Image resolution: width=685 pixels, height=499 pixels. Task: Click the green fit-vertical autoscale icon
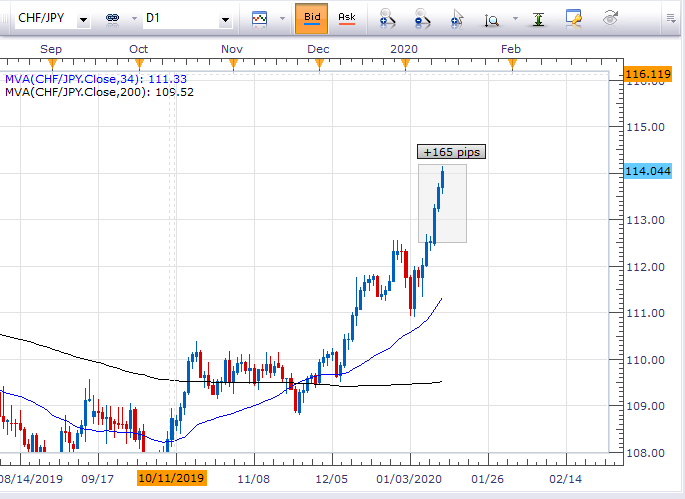(538, 18)
